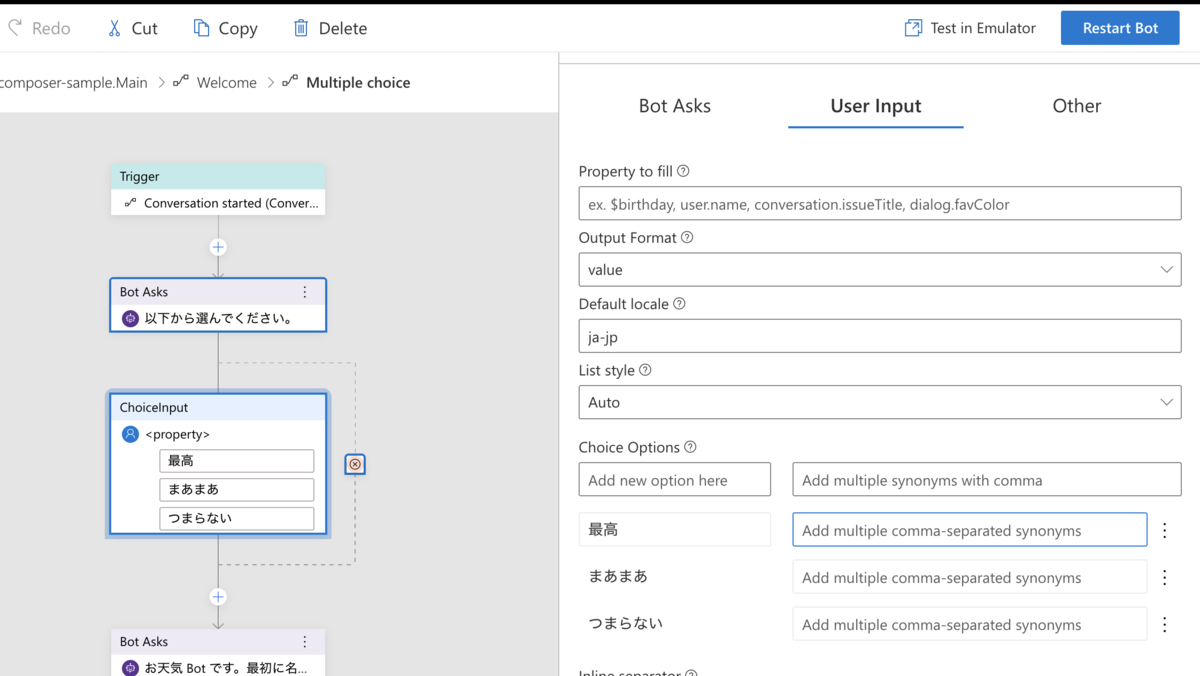Click Test in Emulator
Screen dimensions: 1200x676
(x=970, y=28)
